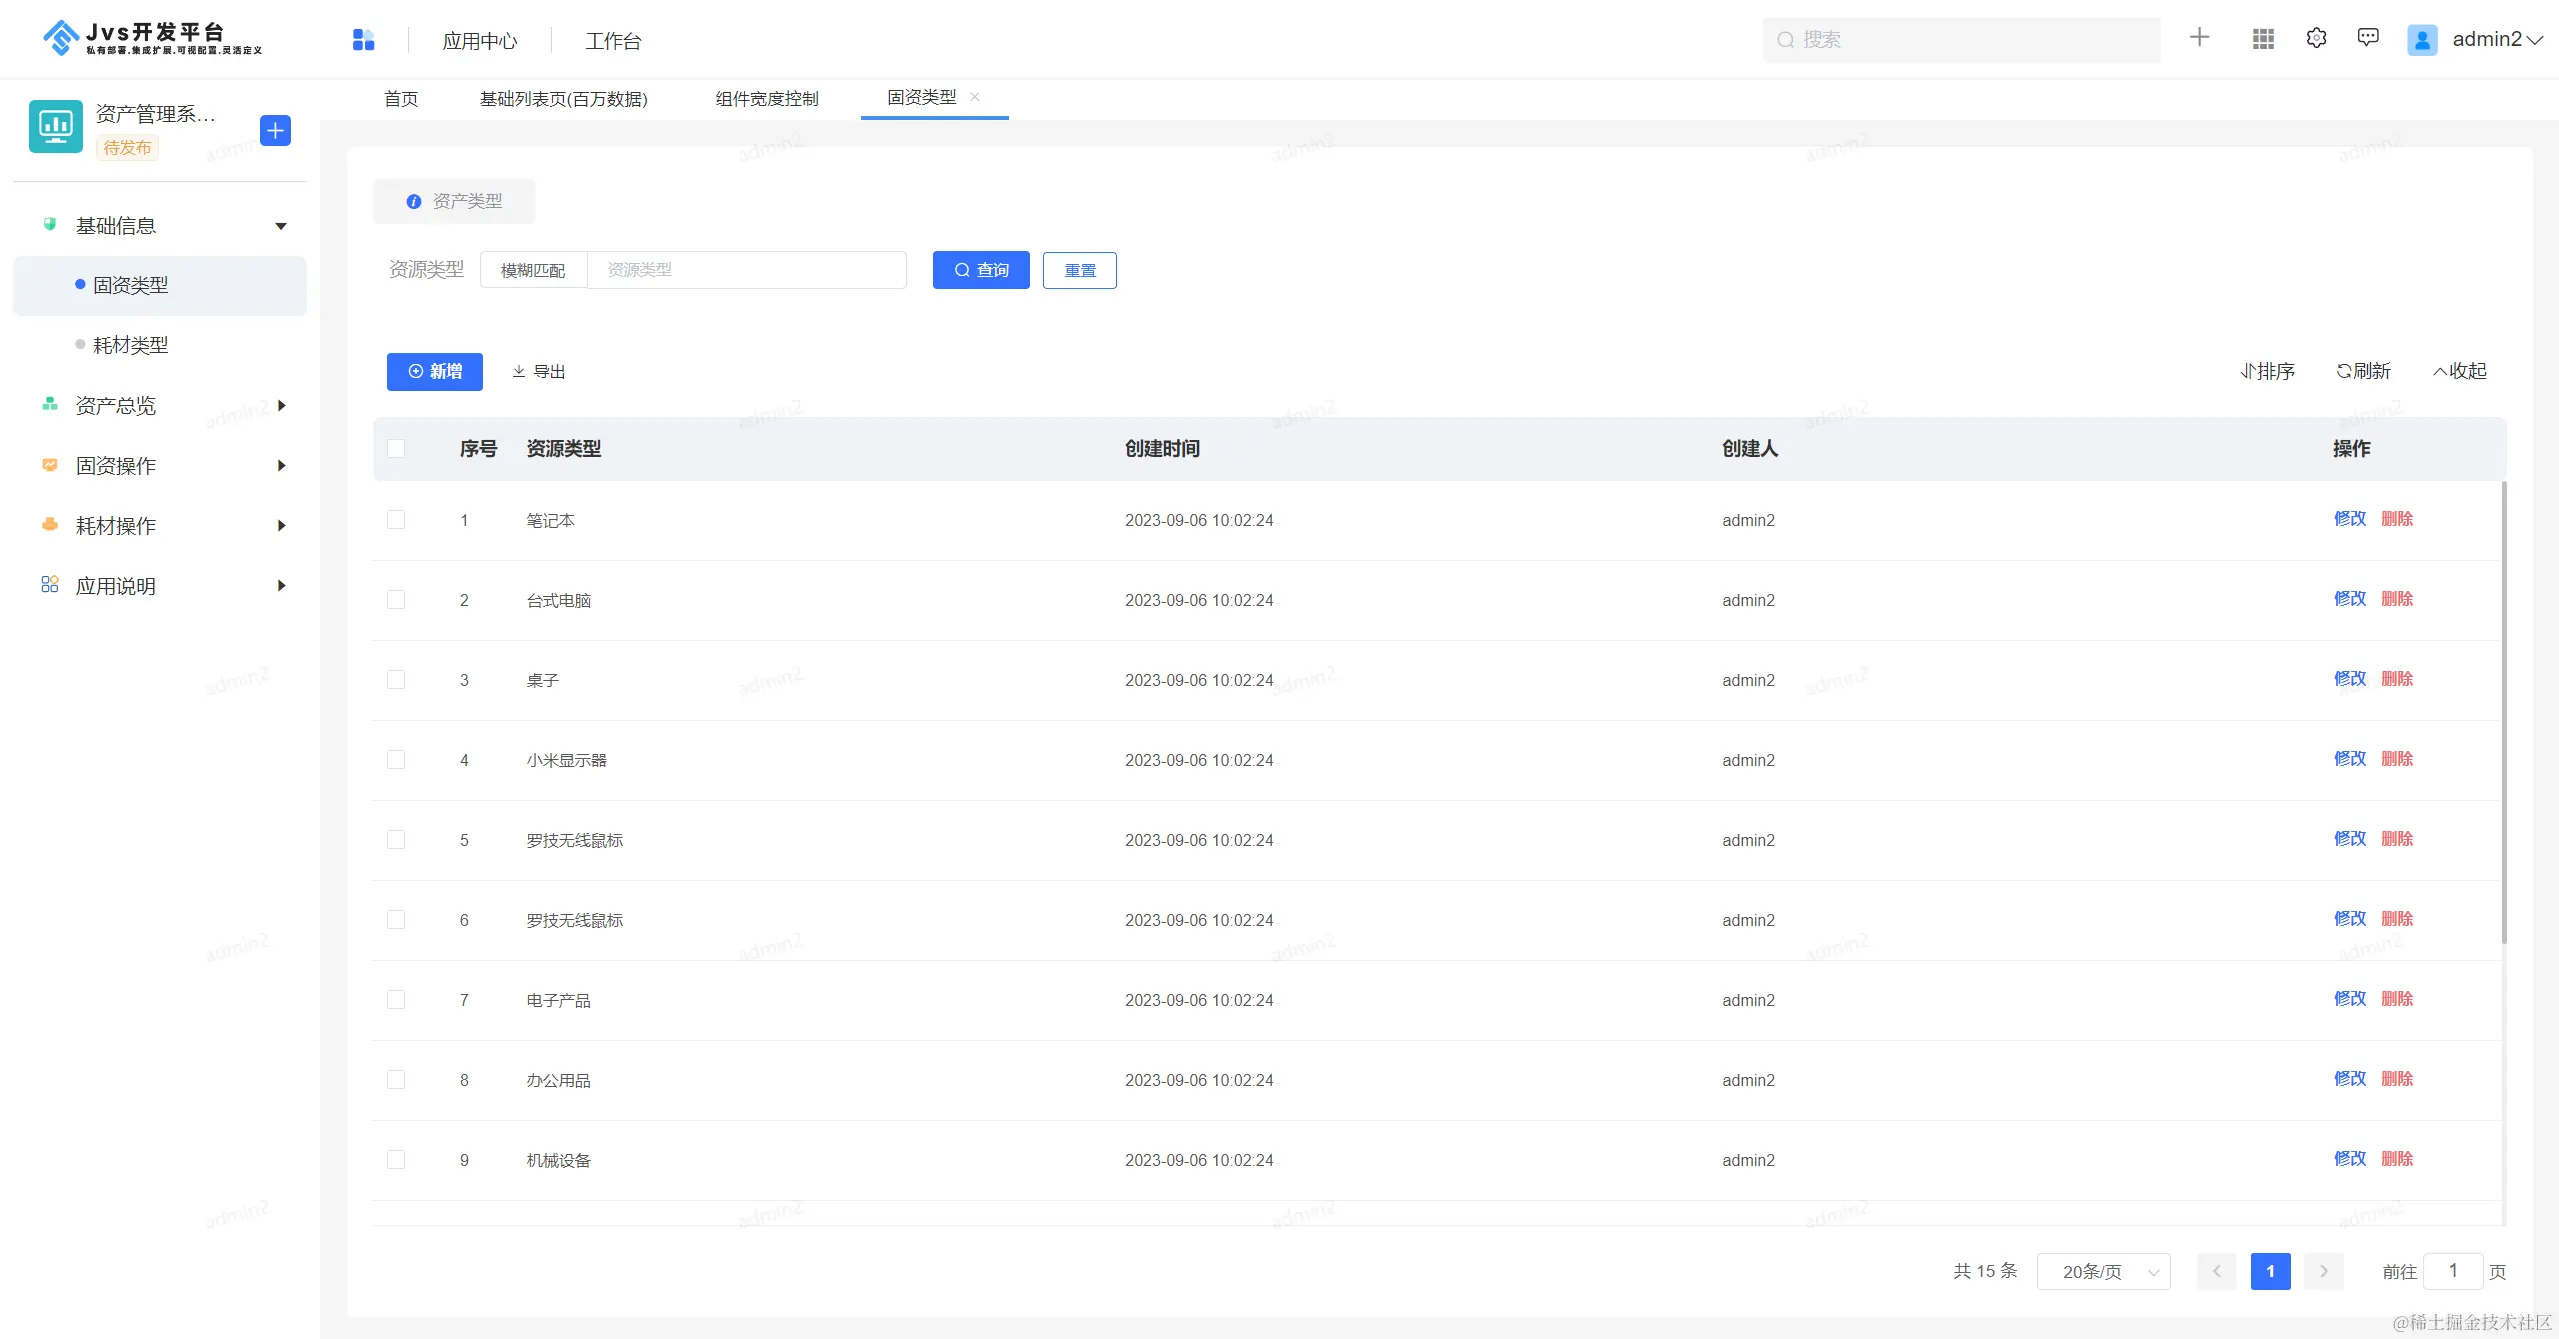2559x1339 pixels.
Task: Click the 查询 search button
Action: 980,270
